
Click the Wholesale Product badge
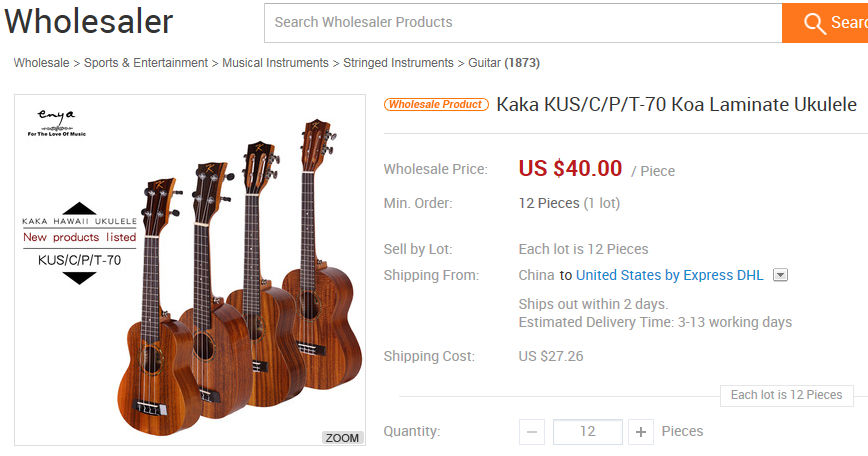[x=435, y=104]
